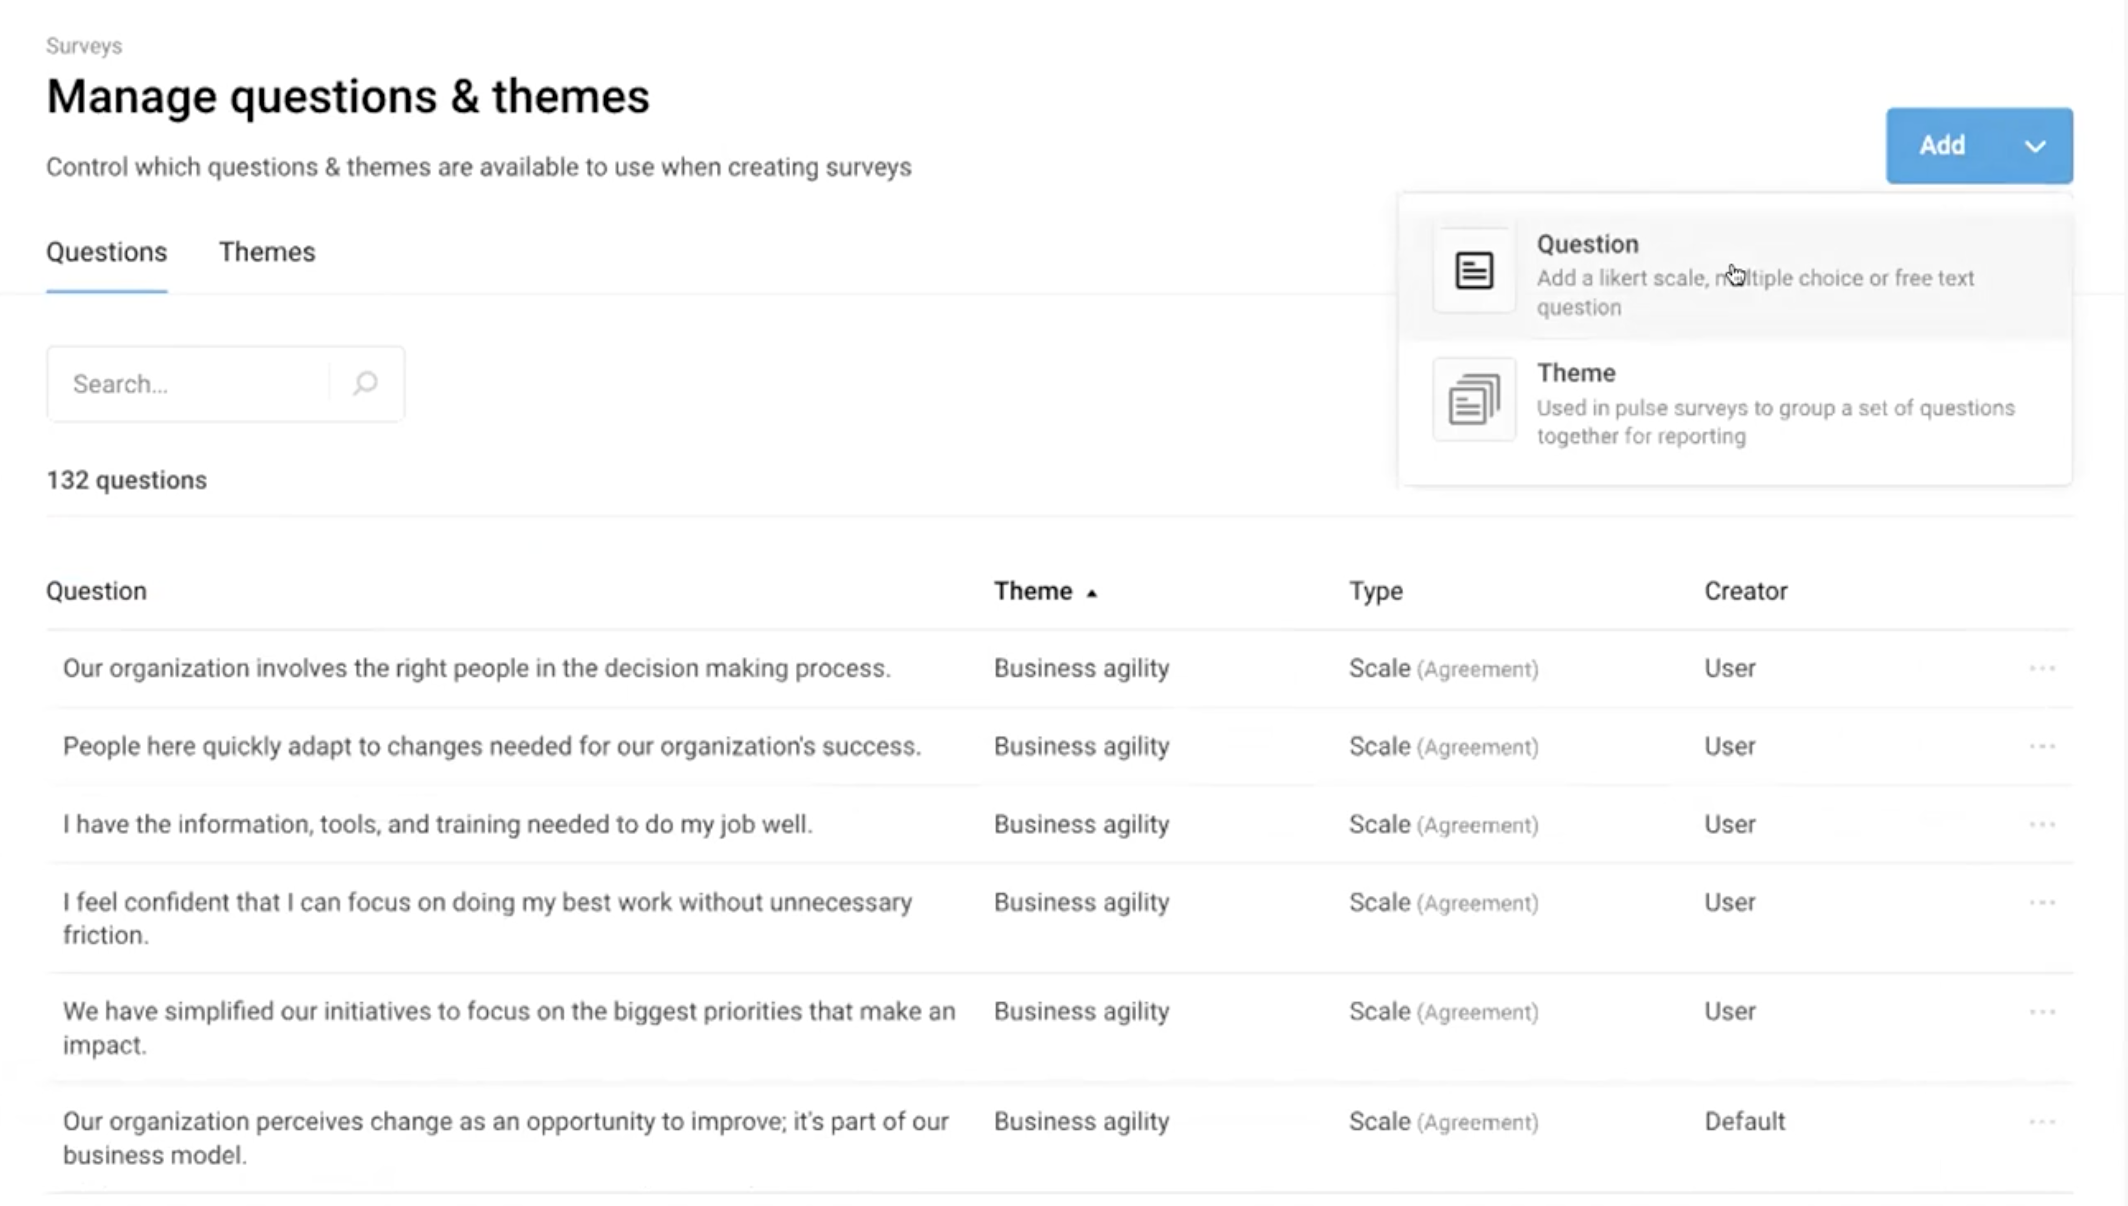Choose Question option from Add menu
Image resolution: width=2128 pixels, height=1206 pixels.
point(1755,274)
